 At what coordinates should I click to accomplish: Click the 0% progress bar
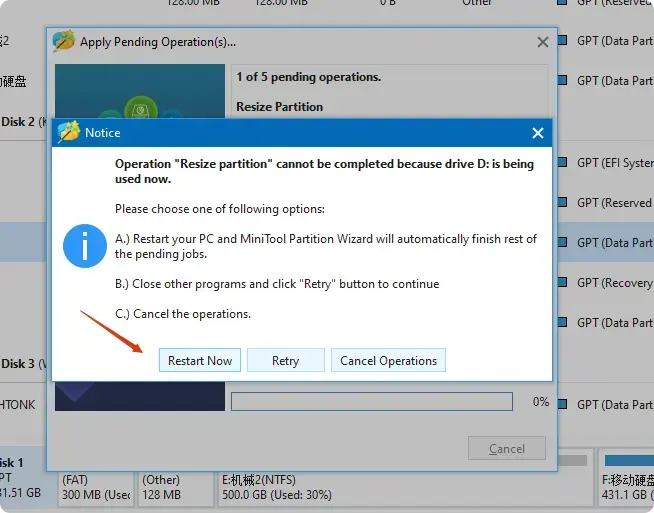(372, 402)
